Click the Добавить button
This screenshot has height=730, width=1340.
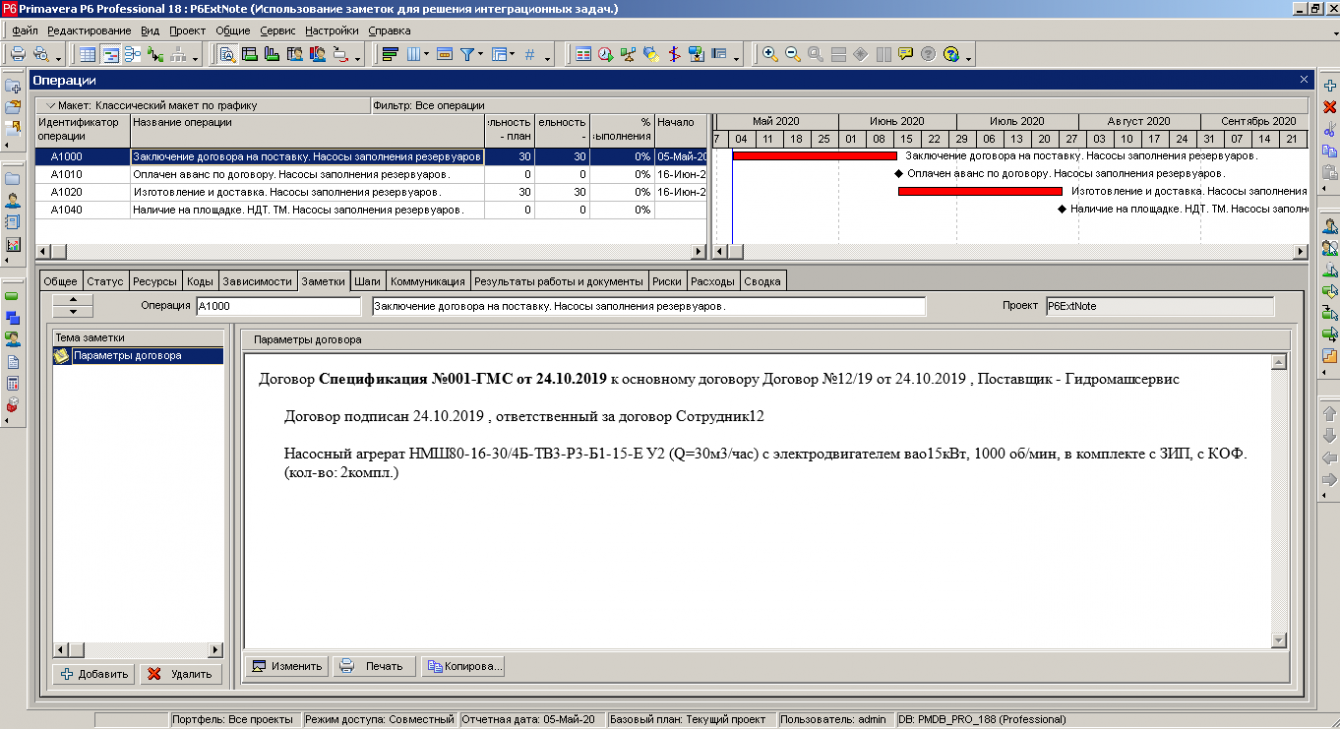[x=93, y=674]
